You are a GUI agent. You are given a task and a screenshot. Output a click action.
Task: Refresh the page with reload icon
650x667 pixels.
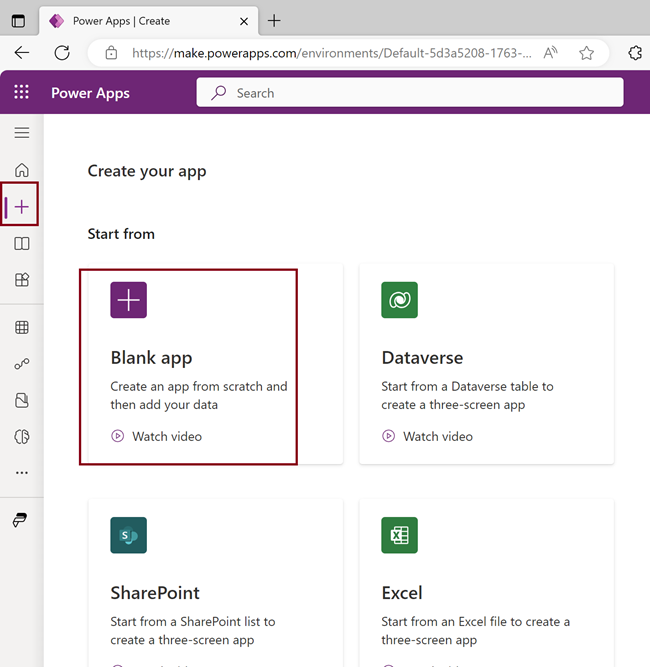pos(62,53)
